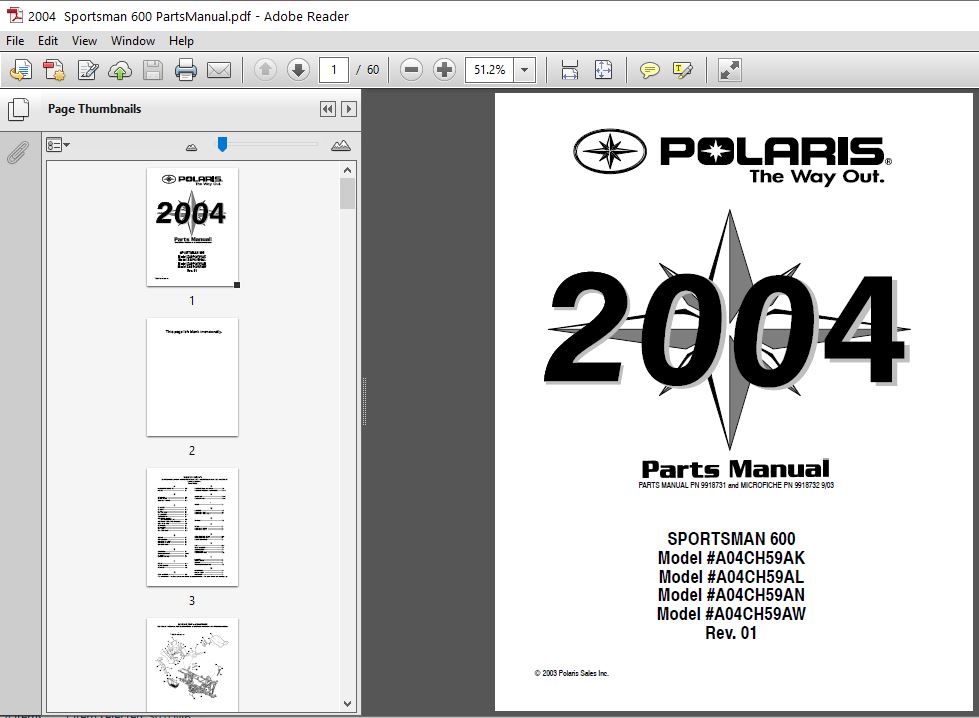Click 'Model #A04CH59AW' text line
This screenshot has height=718, width=979.
coord(731,614)
